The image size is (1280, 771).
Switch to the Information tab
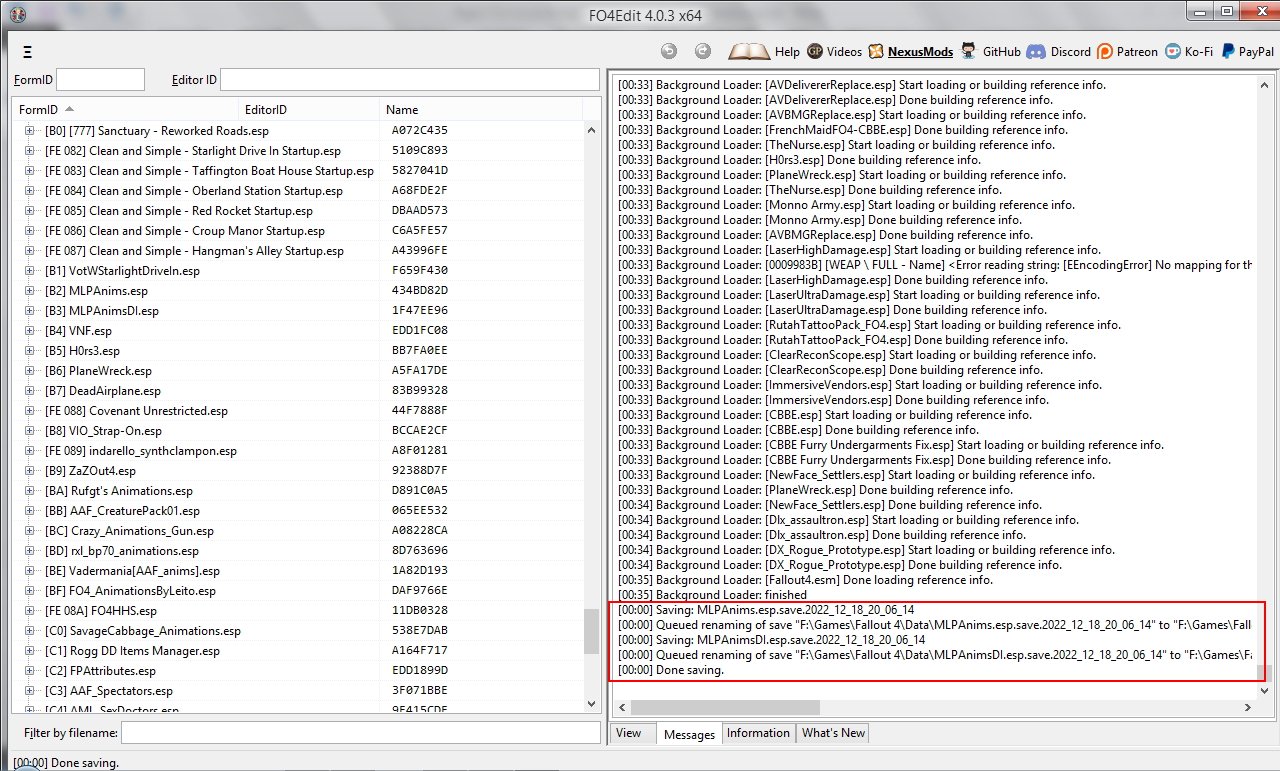[757, 733]
